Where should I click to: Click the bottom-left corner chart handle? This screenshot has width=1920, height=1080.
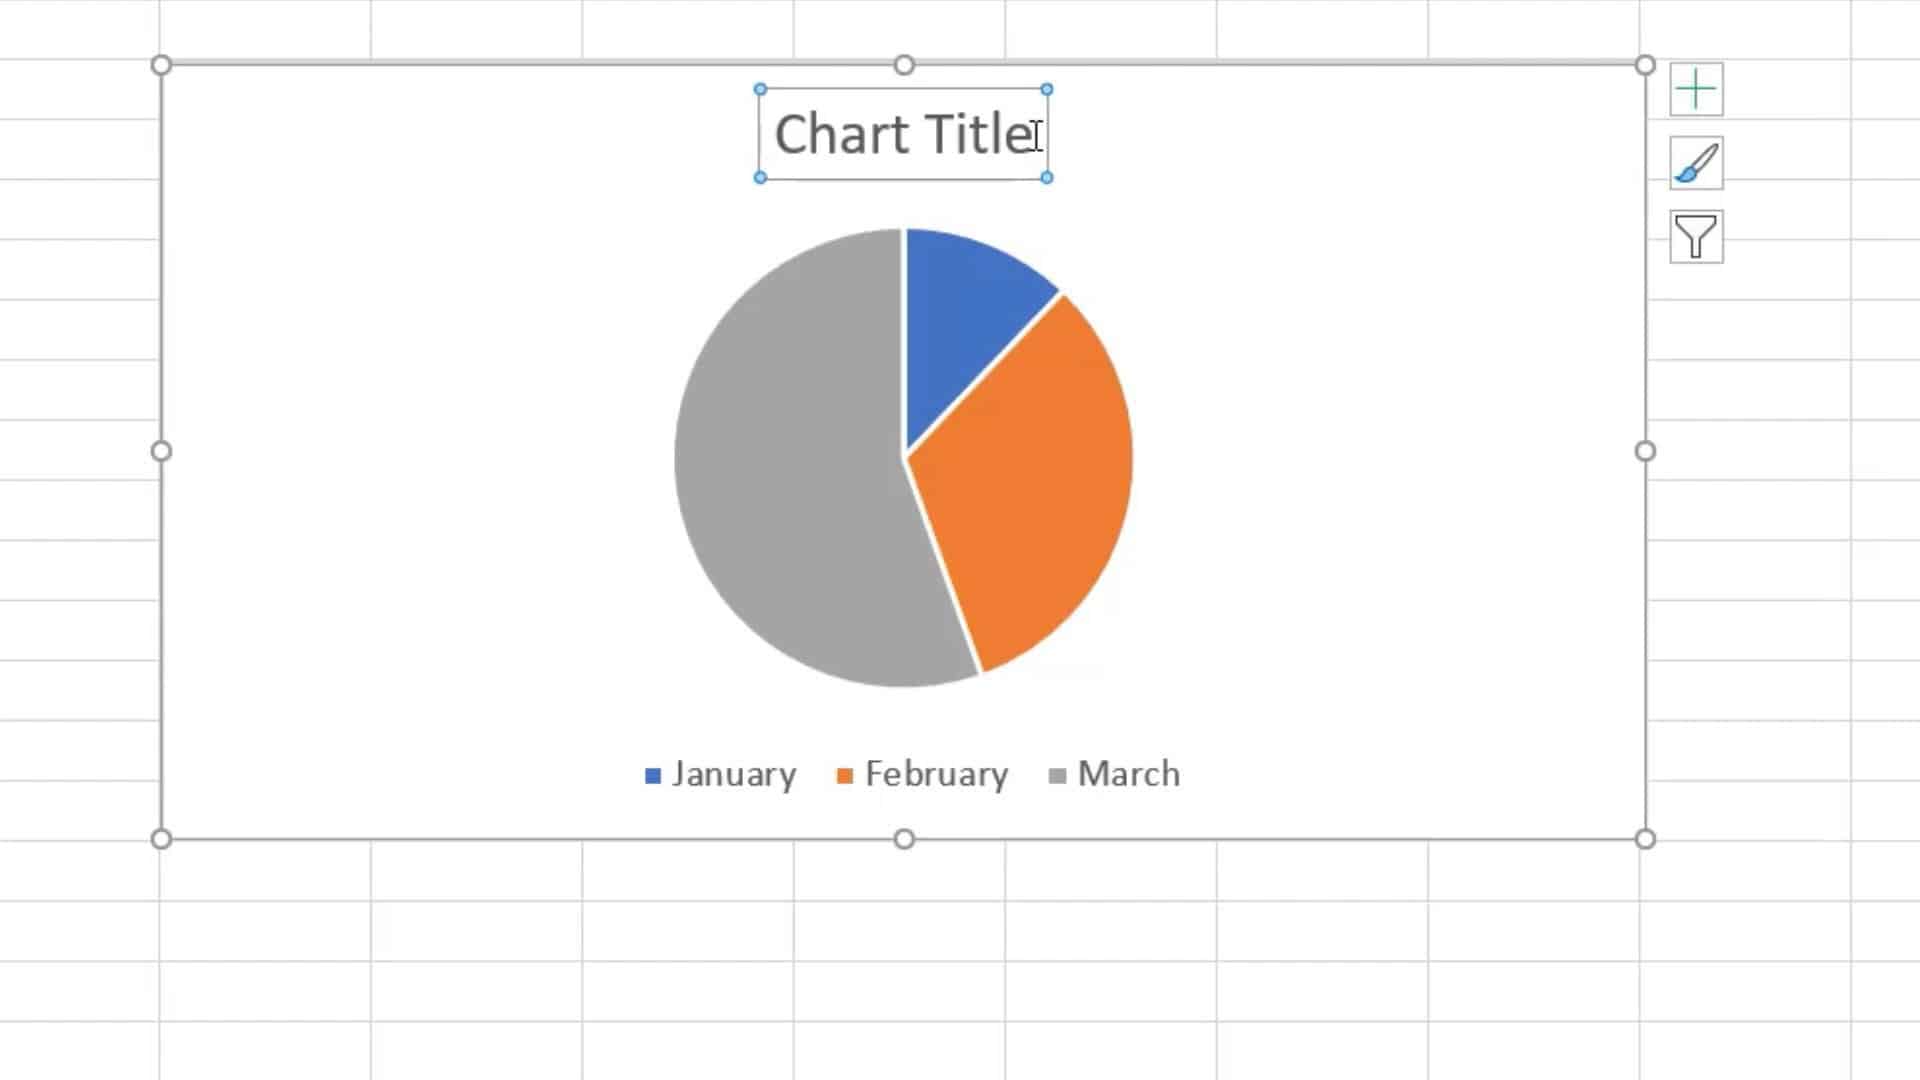tap(160, 837)
